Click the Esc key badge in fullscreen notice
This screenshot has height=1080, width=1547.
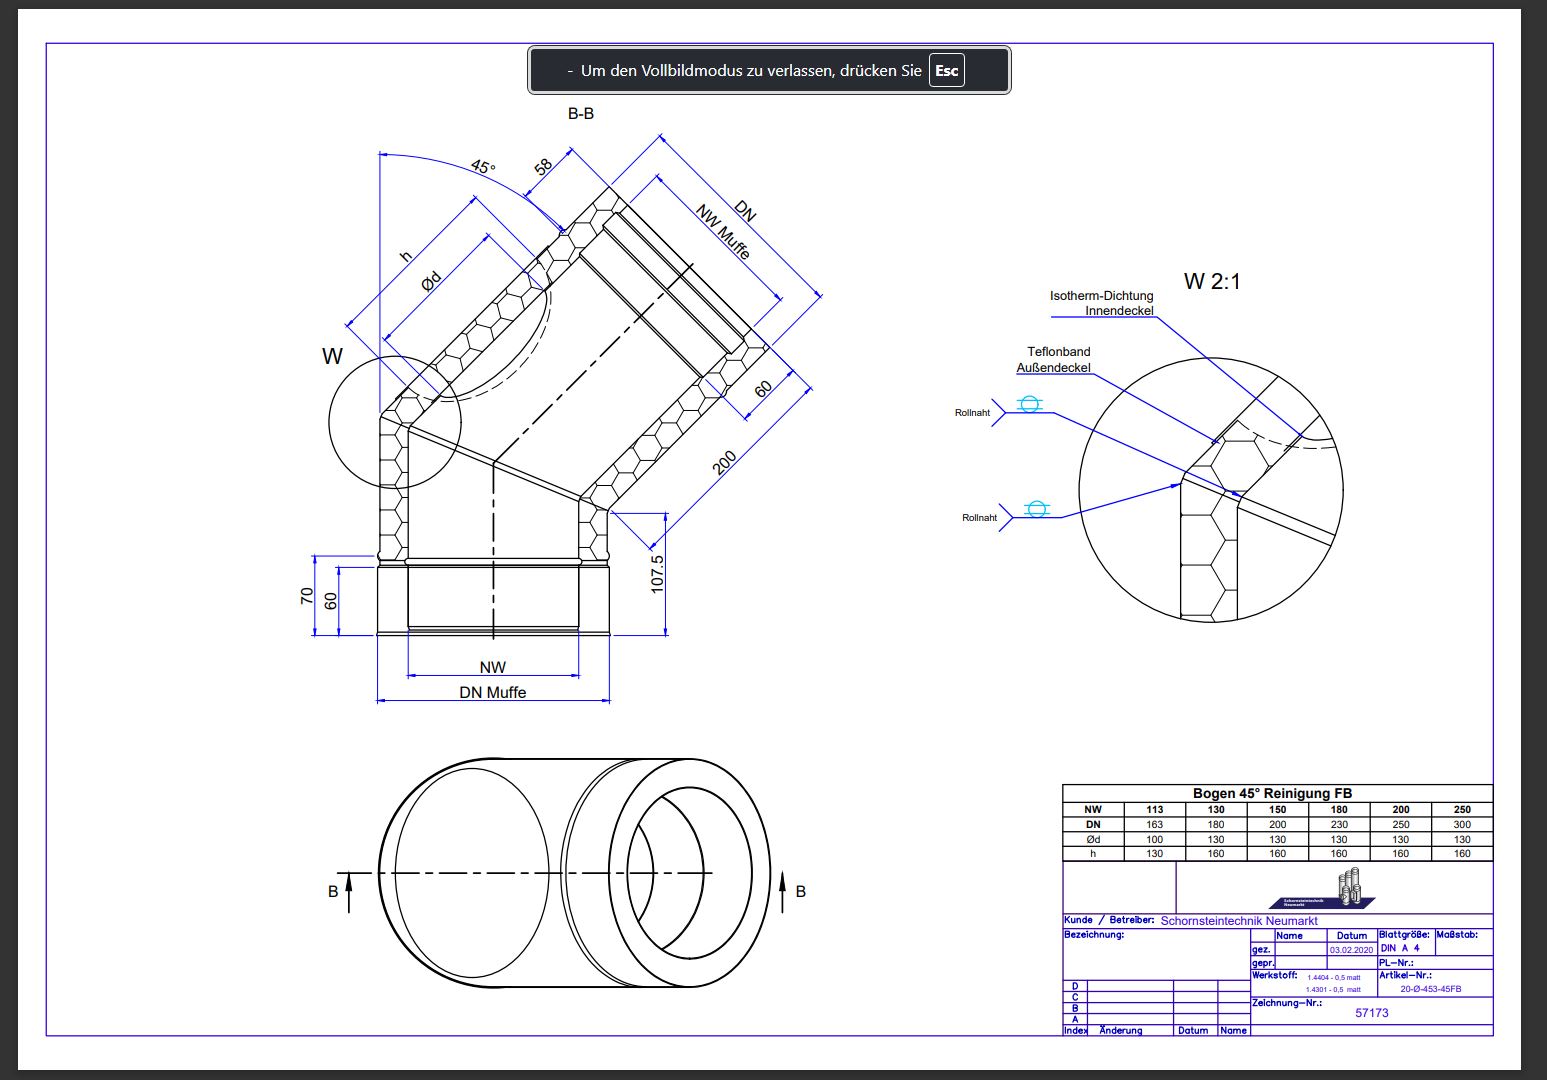[946, 71]
